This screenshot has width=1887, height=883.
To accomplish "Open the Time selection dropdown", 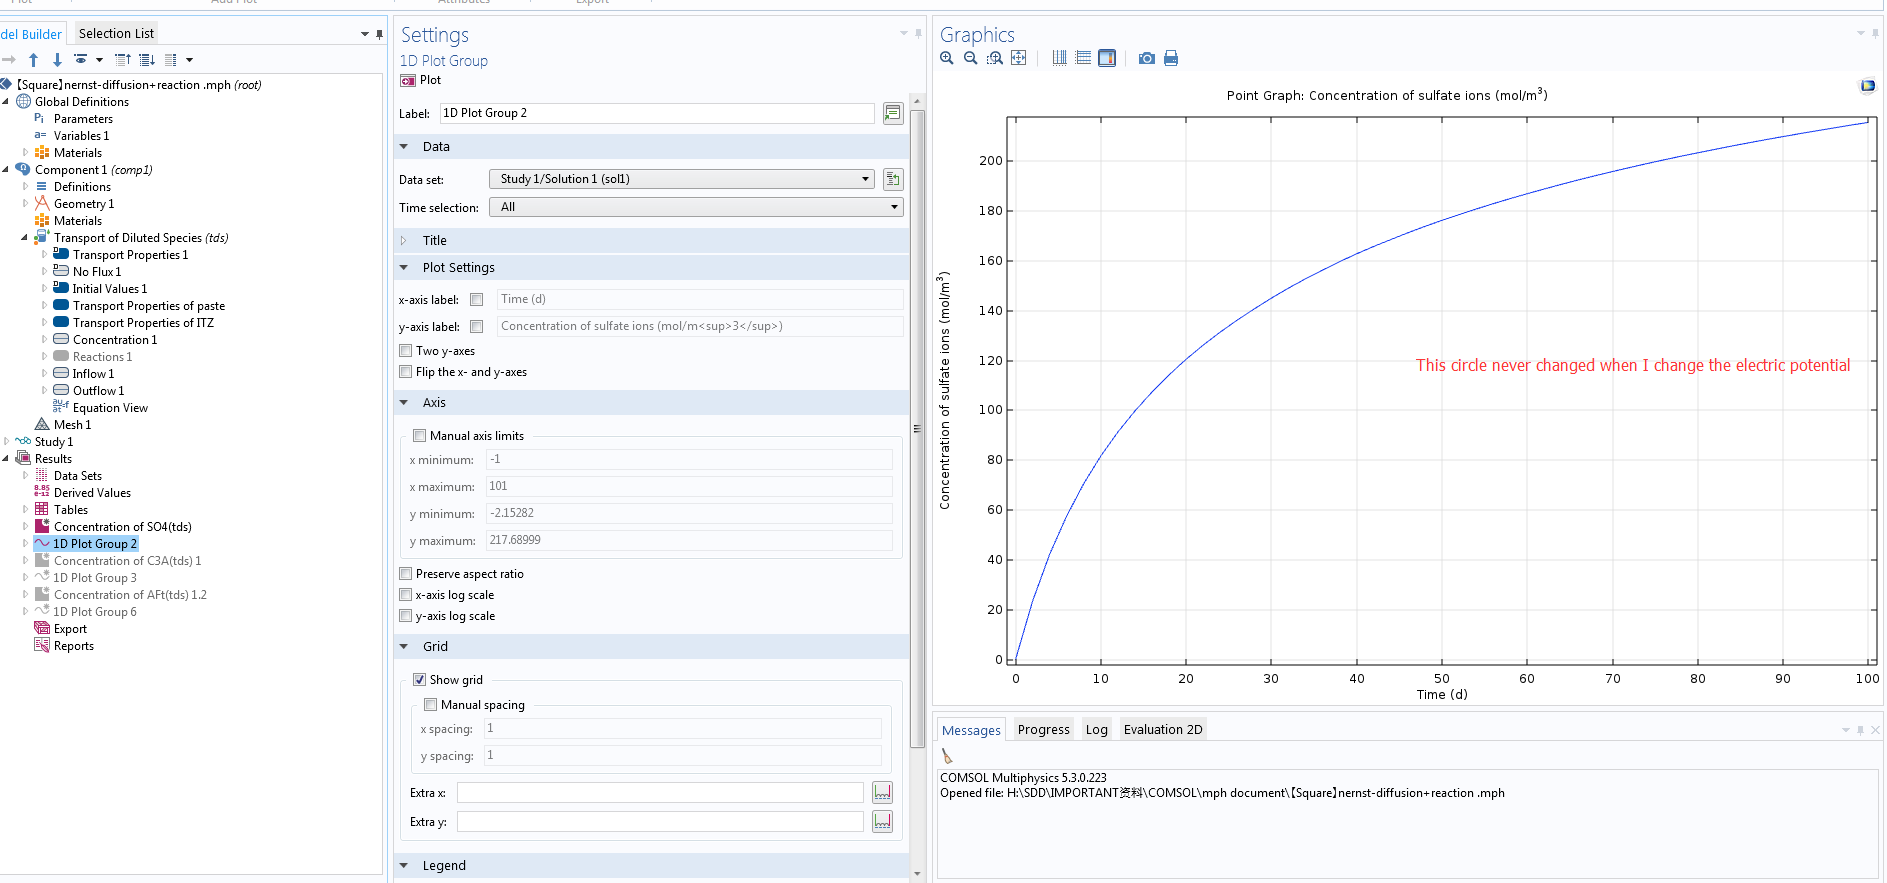I will pos(695,207).
